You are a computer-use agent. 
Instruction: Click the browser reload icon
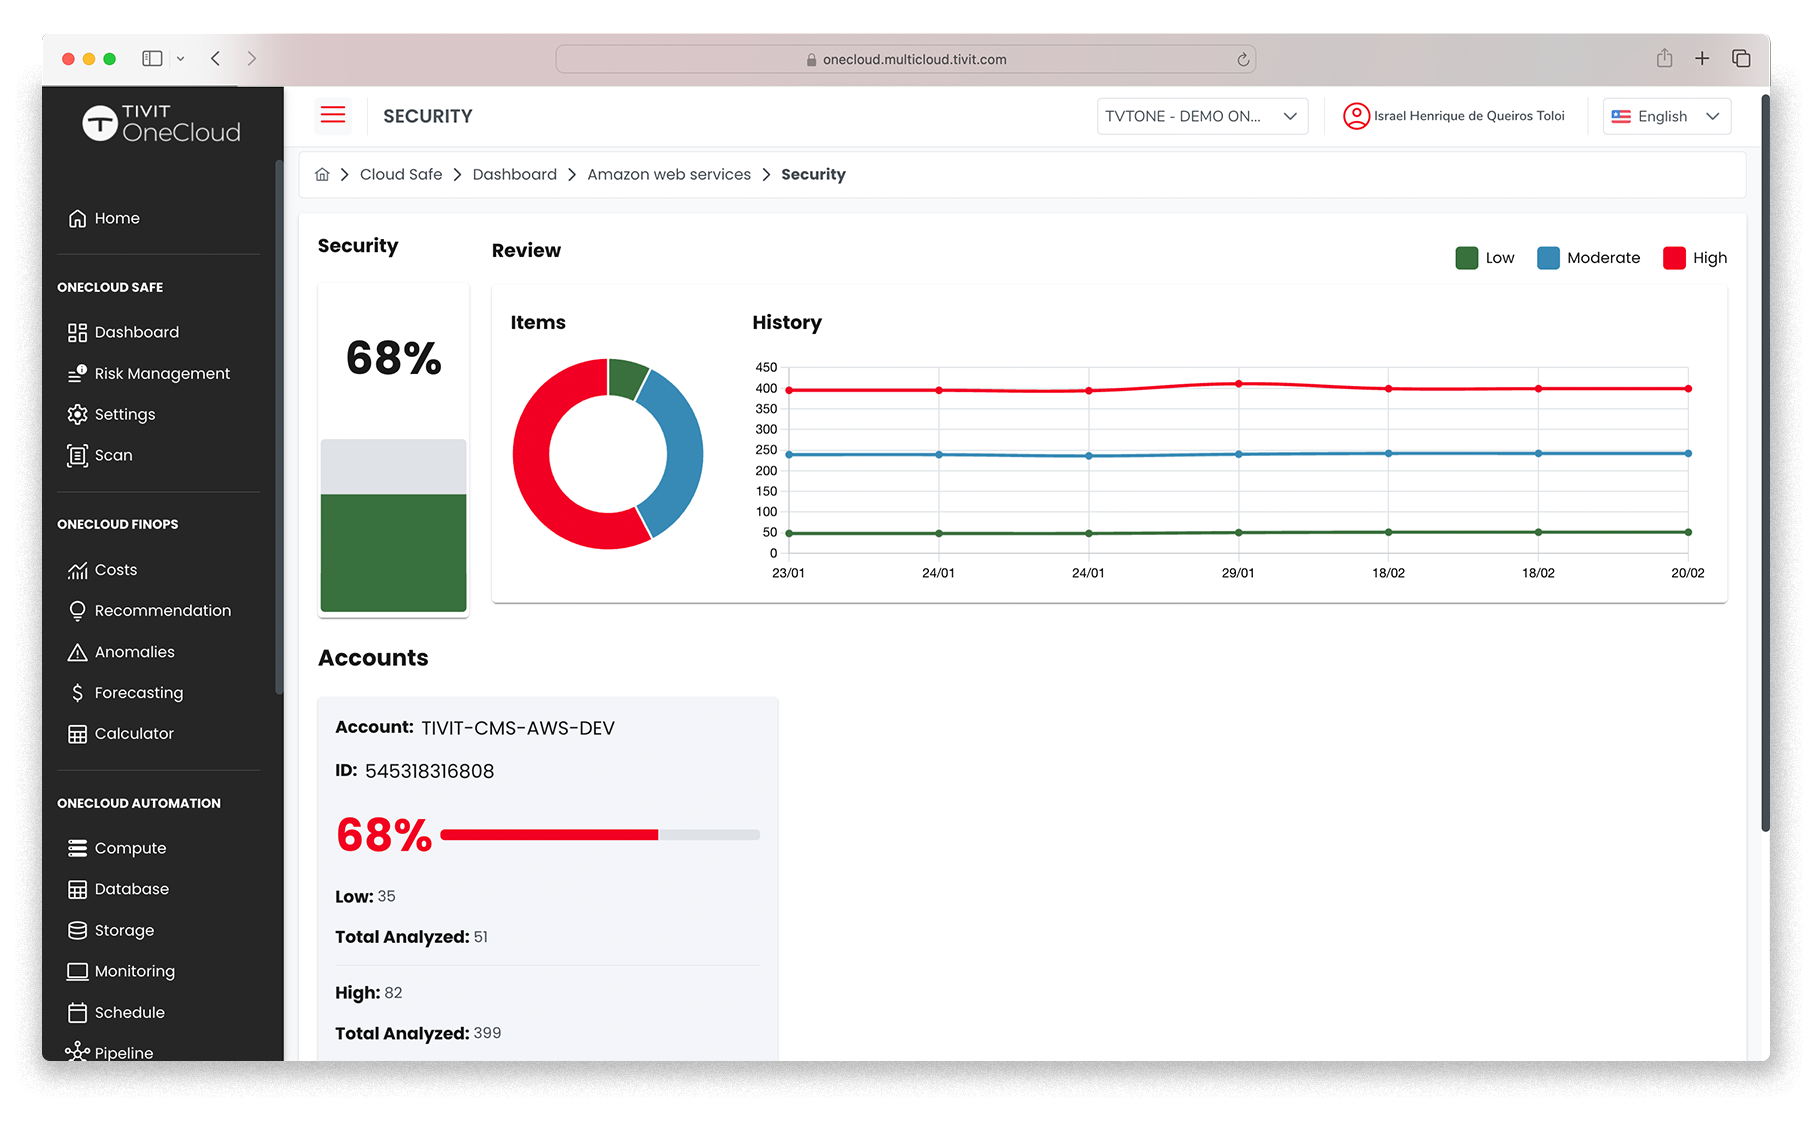point(1243,59)
